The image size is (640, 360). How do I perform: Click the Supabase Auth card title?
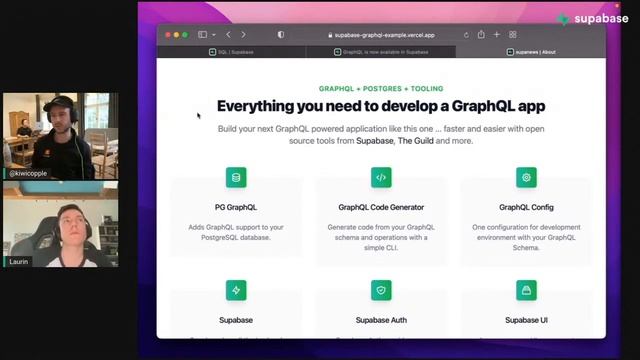coord(381,320)
